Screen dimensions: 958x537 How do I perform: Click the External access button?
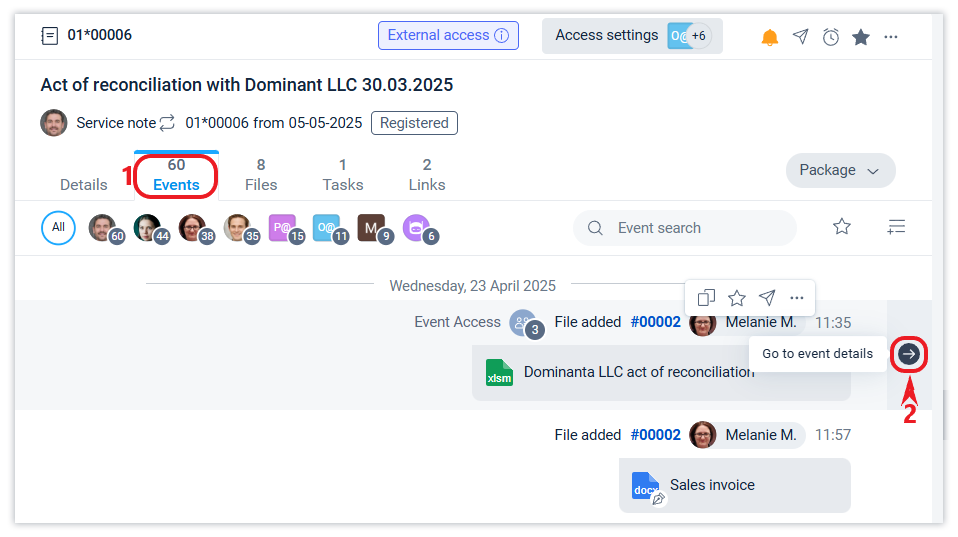pos(448,36)
